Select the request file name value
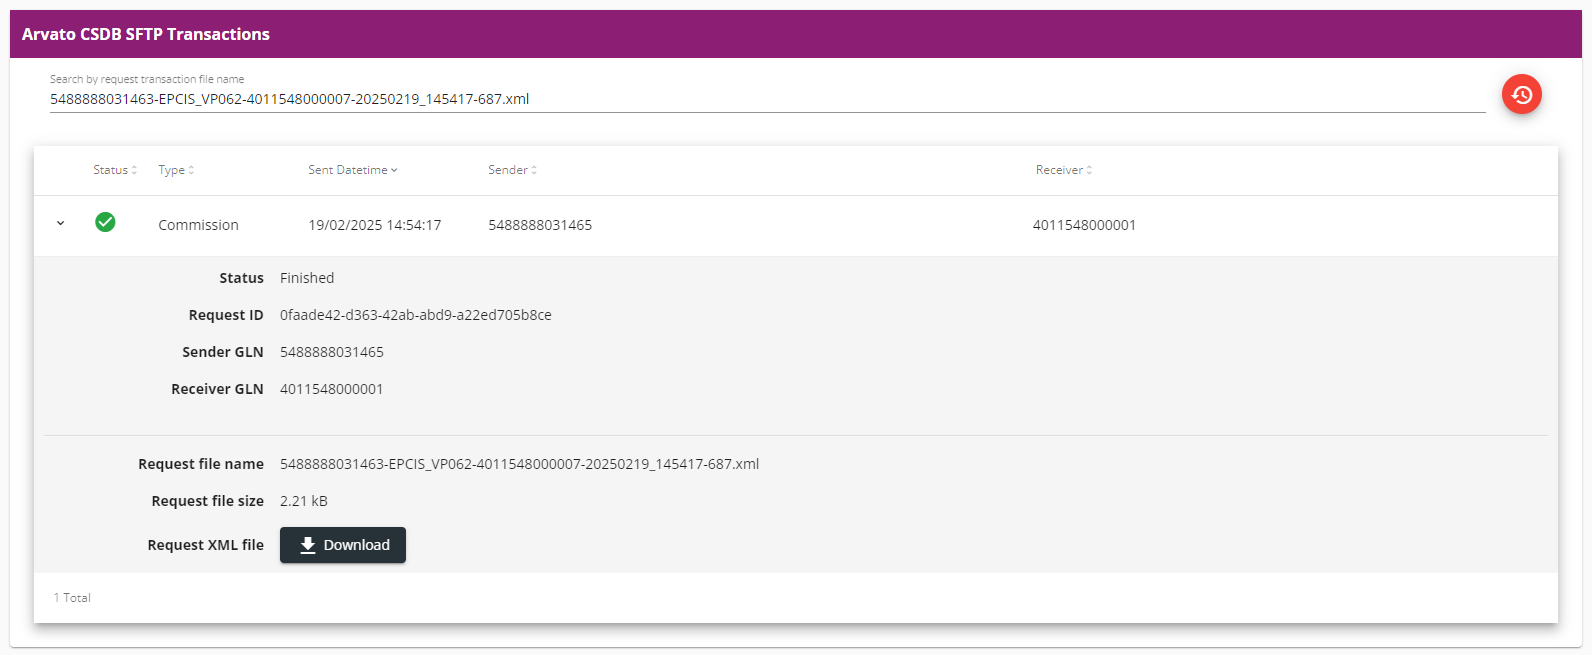1592x655 pixels. click(x=520, y=464)
